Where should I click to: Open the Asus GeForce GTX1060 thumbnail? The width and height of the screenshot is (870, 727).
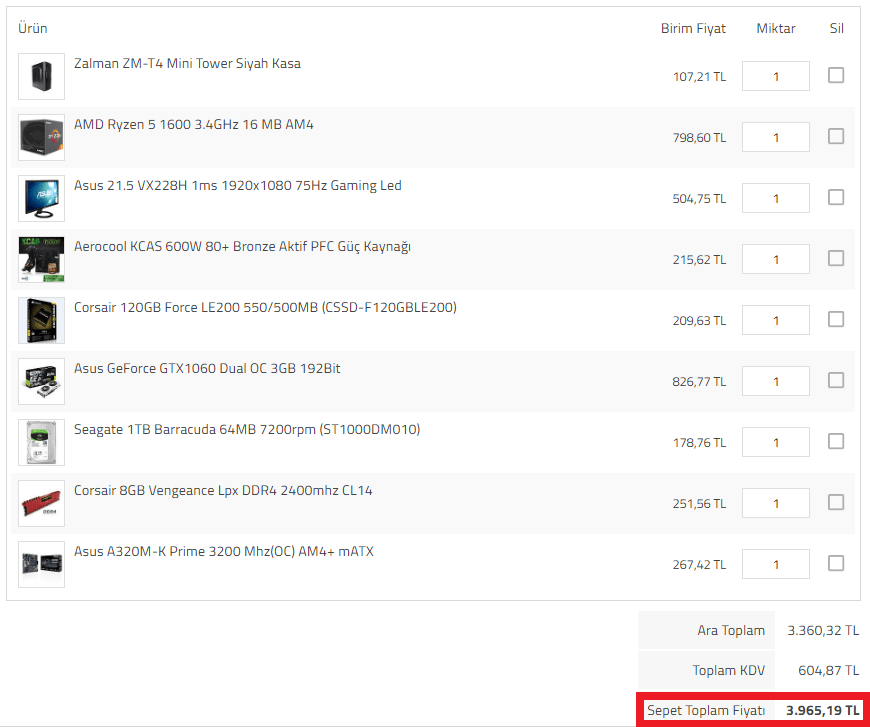tap(41, 382)
